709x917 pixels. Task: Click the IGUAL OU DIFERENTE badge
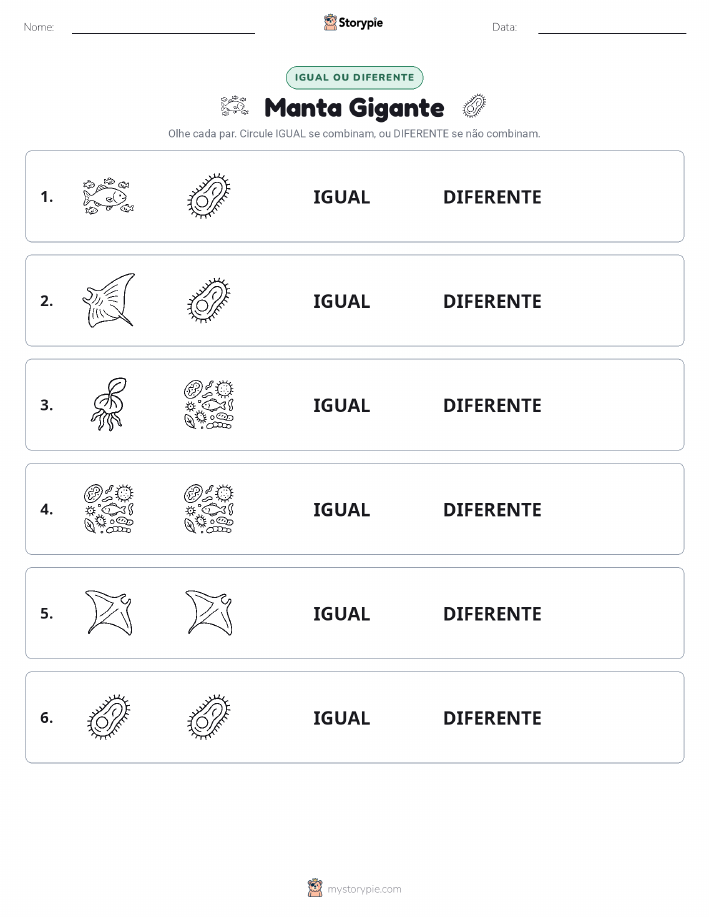[354, 77]
